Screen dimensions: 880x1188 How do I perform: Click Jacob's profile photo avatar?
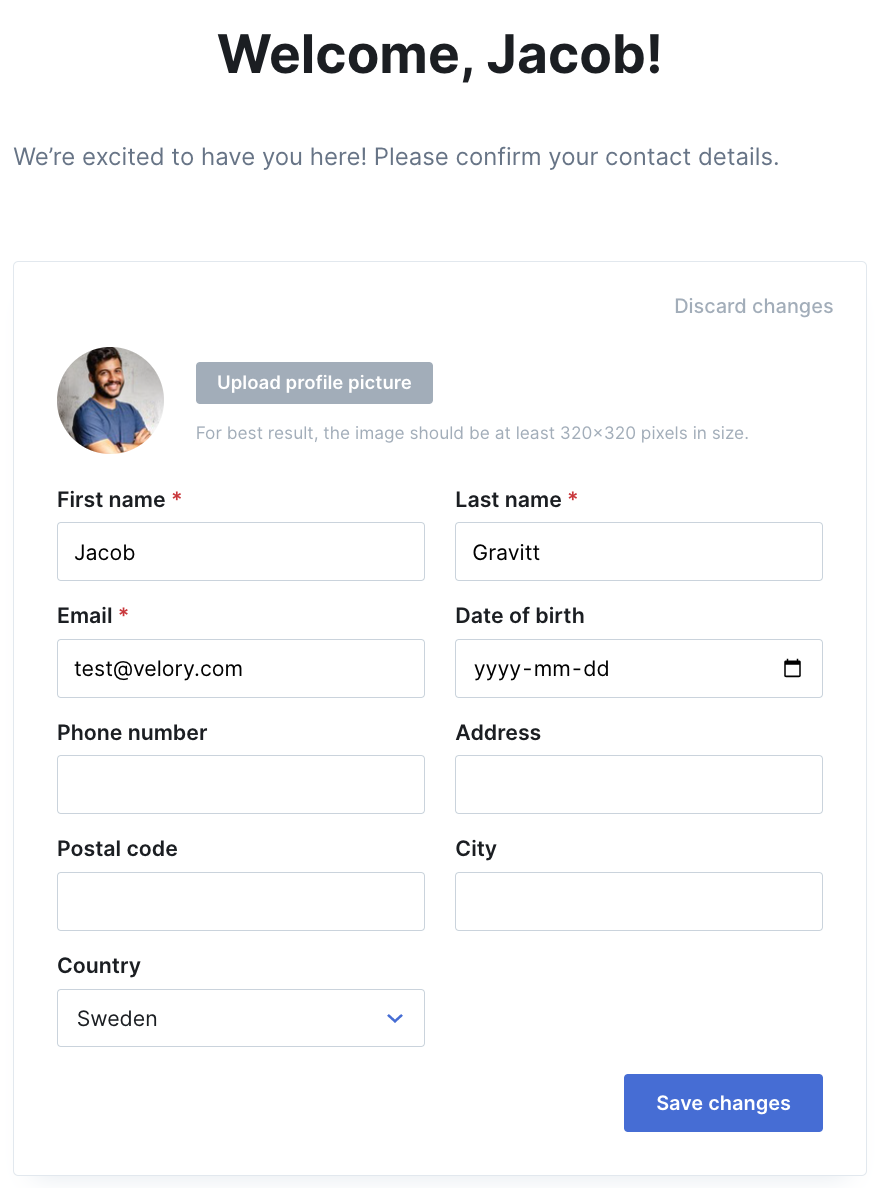pos(111,400)
